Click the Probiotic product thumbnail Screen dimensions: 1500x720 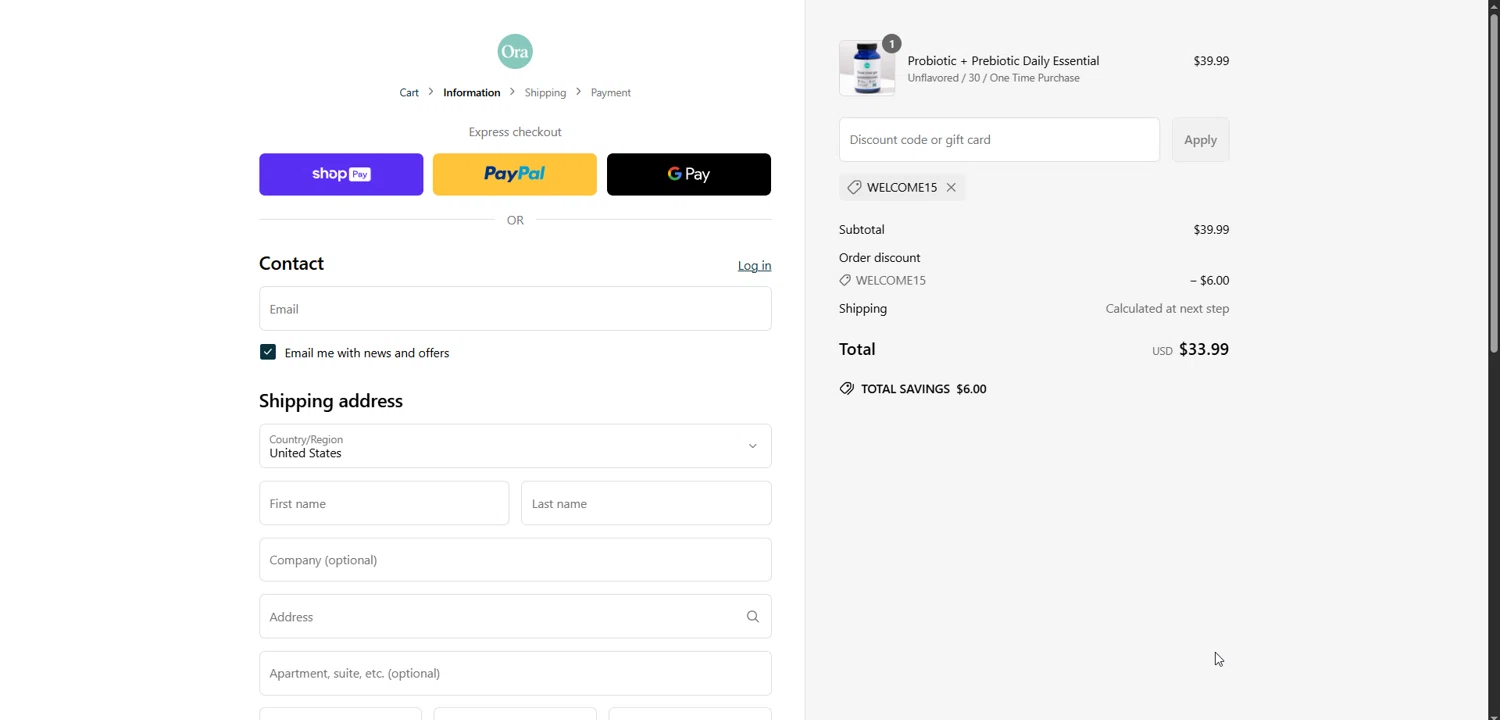coord(867,69)
